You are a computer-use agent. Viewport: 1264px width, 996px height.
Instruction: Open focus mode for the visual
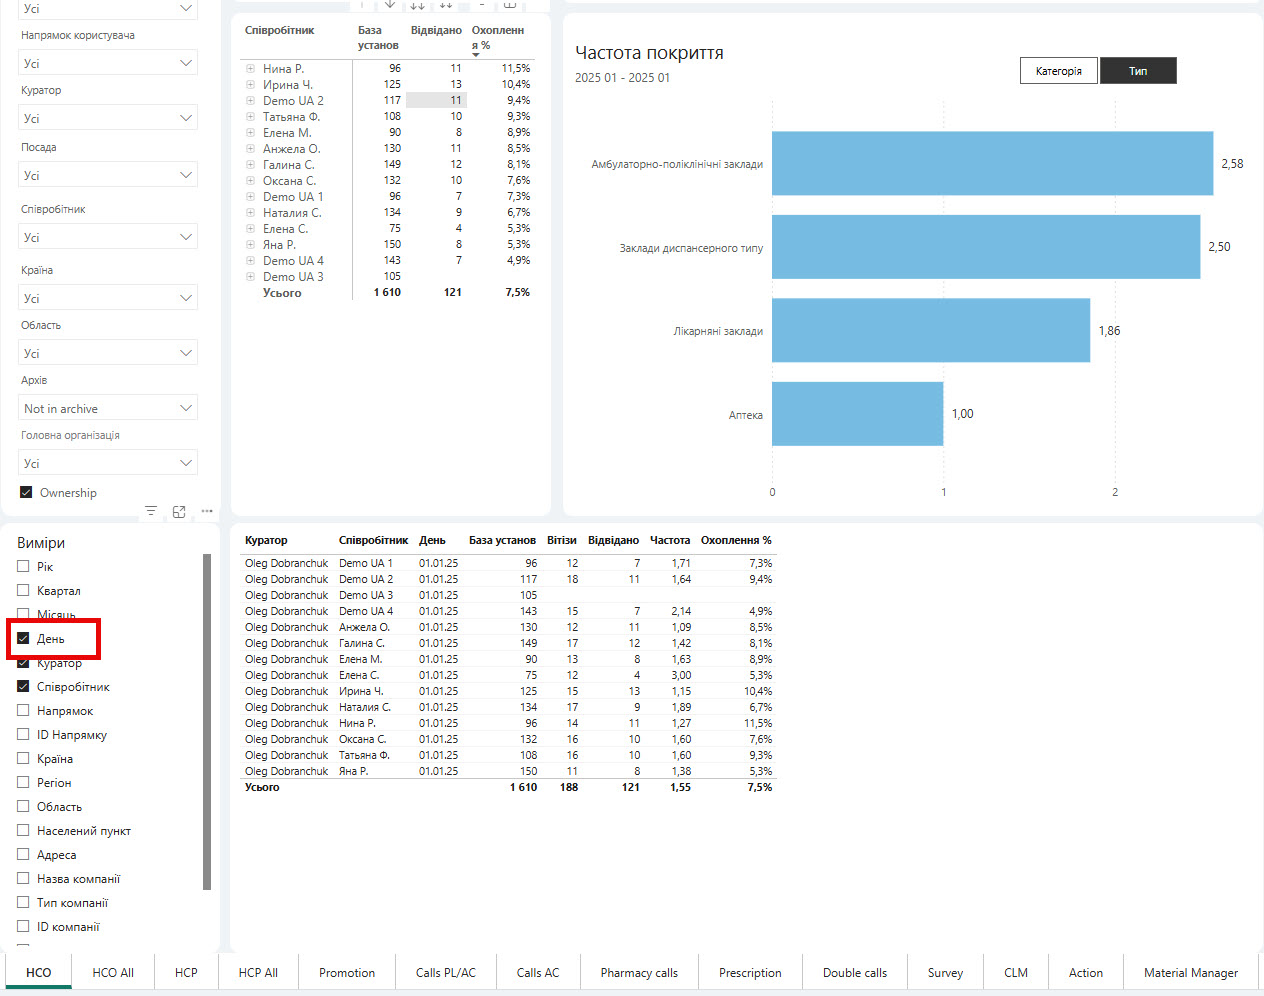point(179,511)
